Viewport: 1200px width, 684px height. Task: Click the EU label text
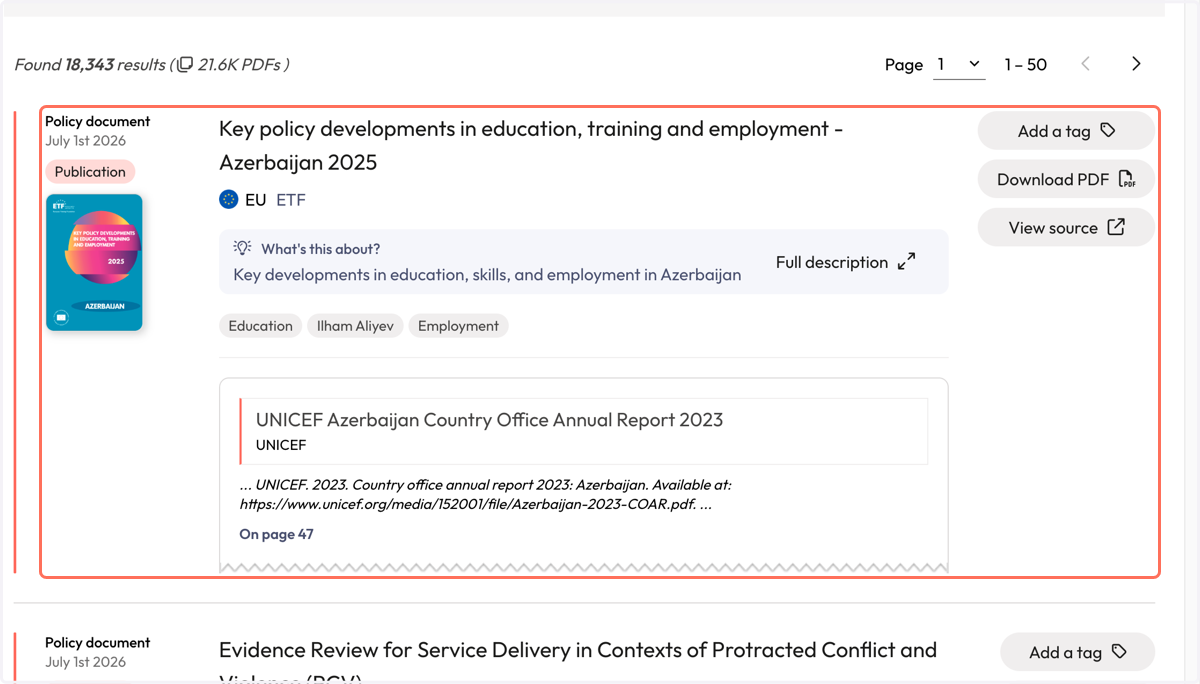tap(256, 200)
